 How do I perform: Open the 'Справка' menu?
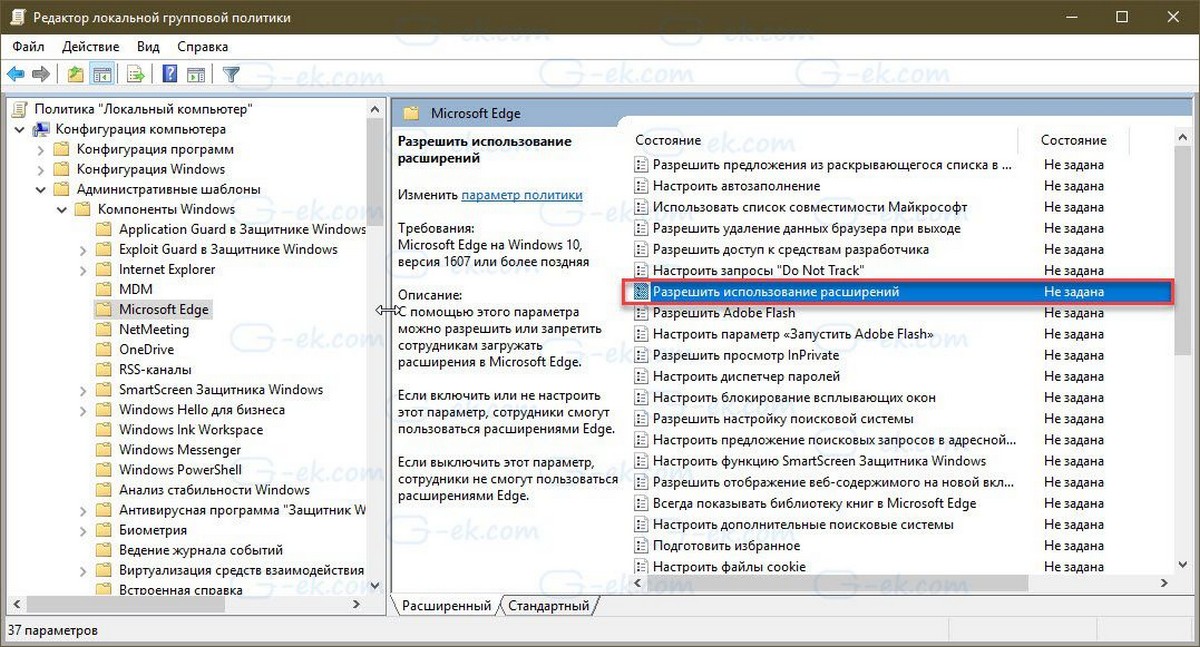tap(202, 46)
